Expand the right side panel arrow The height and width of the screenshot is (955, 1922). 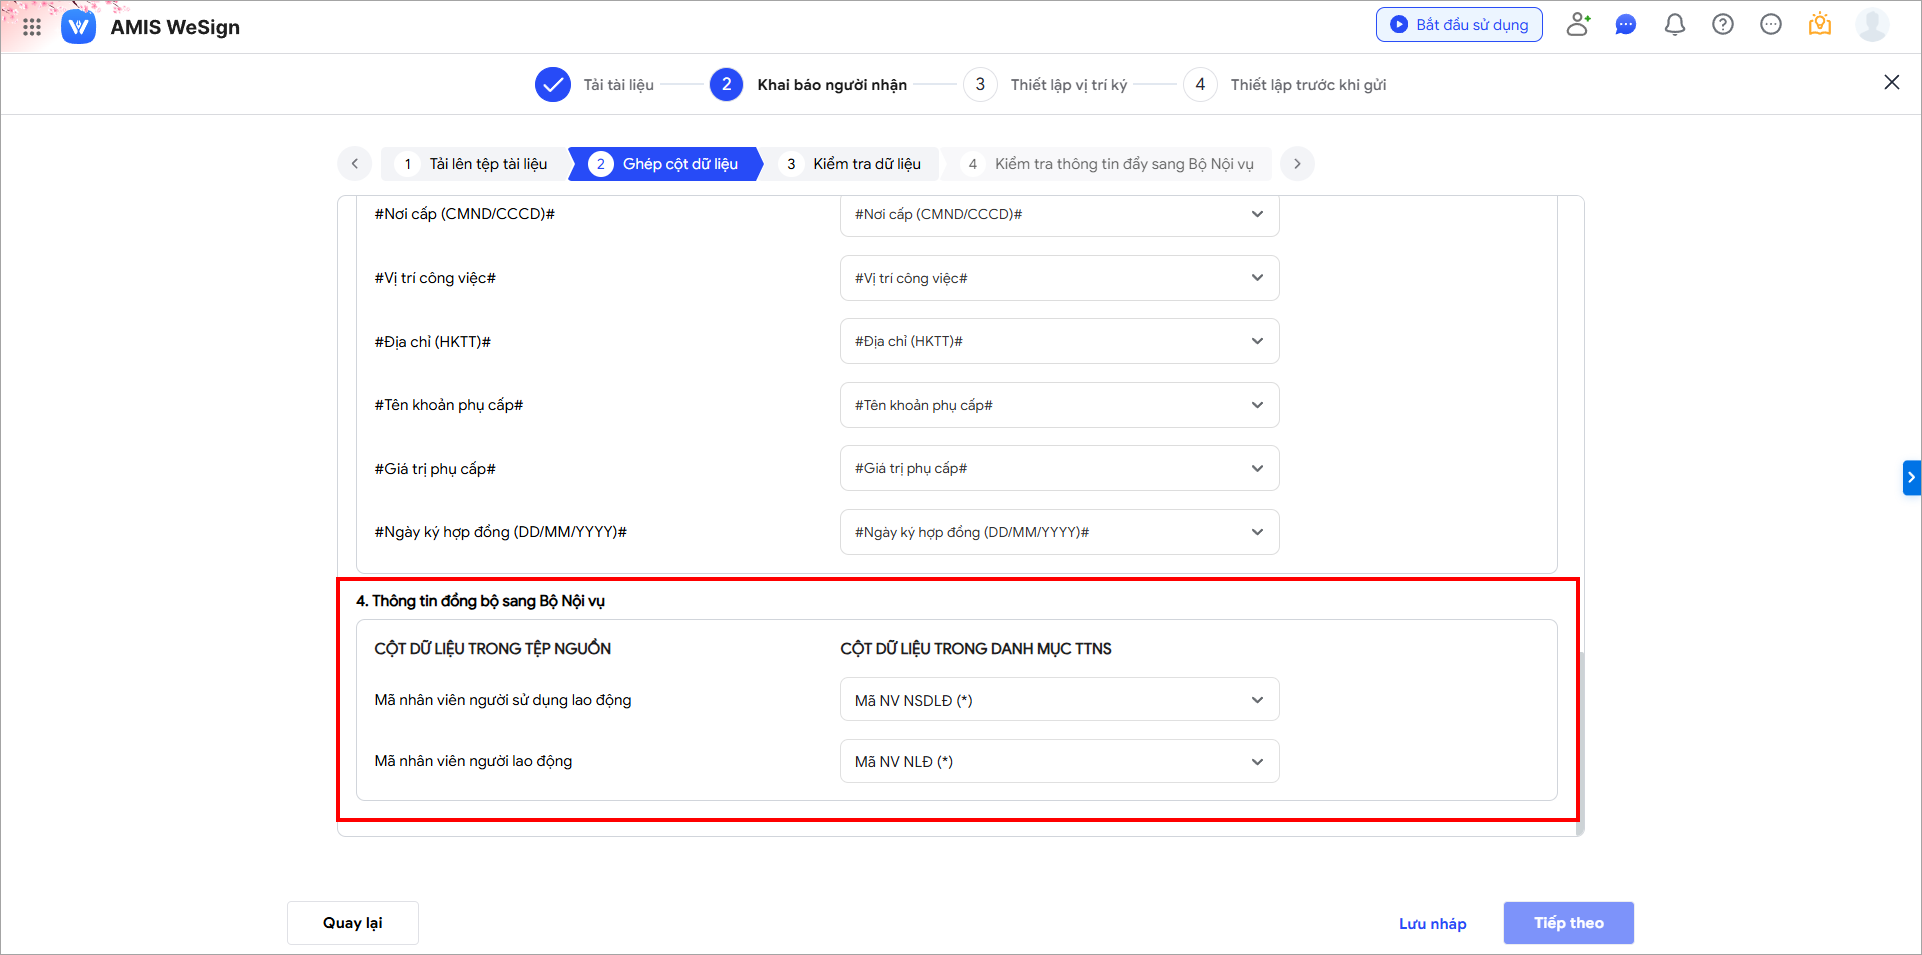(1910, 478)
